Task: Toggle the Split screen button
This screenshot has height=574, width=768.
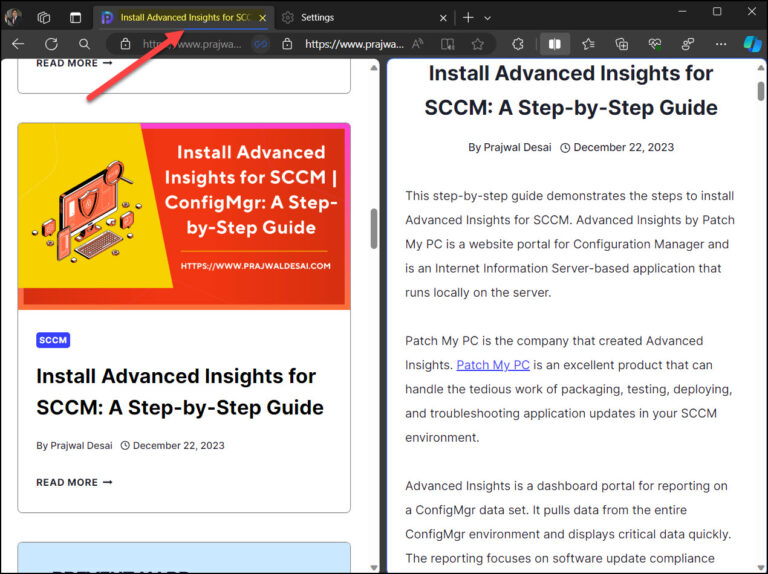Action: [x=554, y=44]
